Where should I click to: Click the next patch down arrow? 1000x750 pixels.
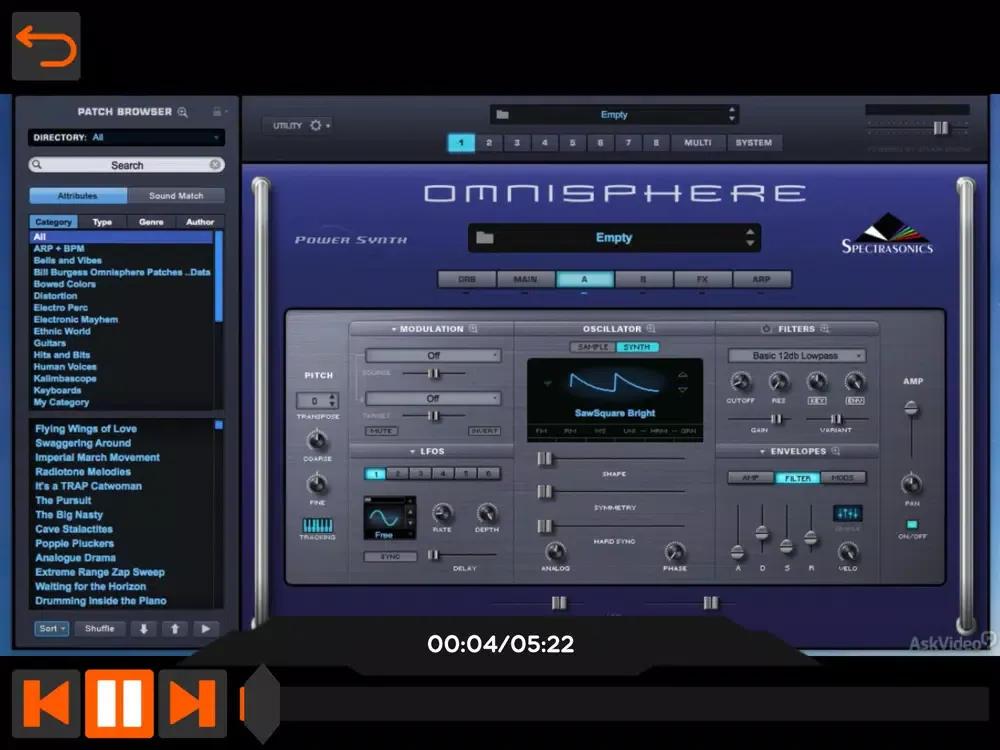pyautogui.click(x=144, y=629)
